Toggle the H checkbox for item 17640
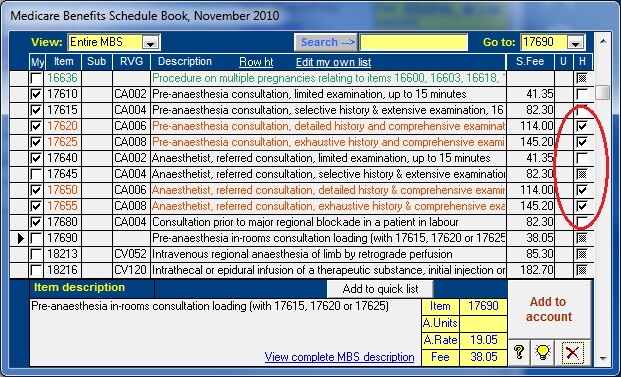Screen dimensions: 621x377 (x=582, y=158)
